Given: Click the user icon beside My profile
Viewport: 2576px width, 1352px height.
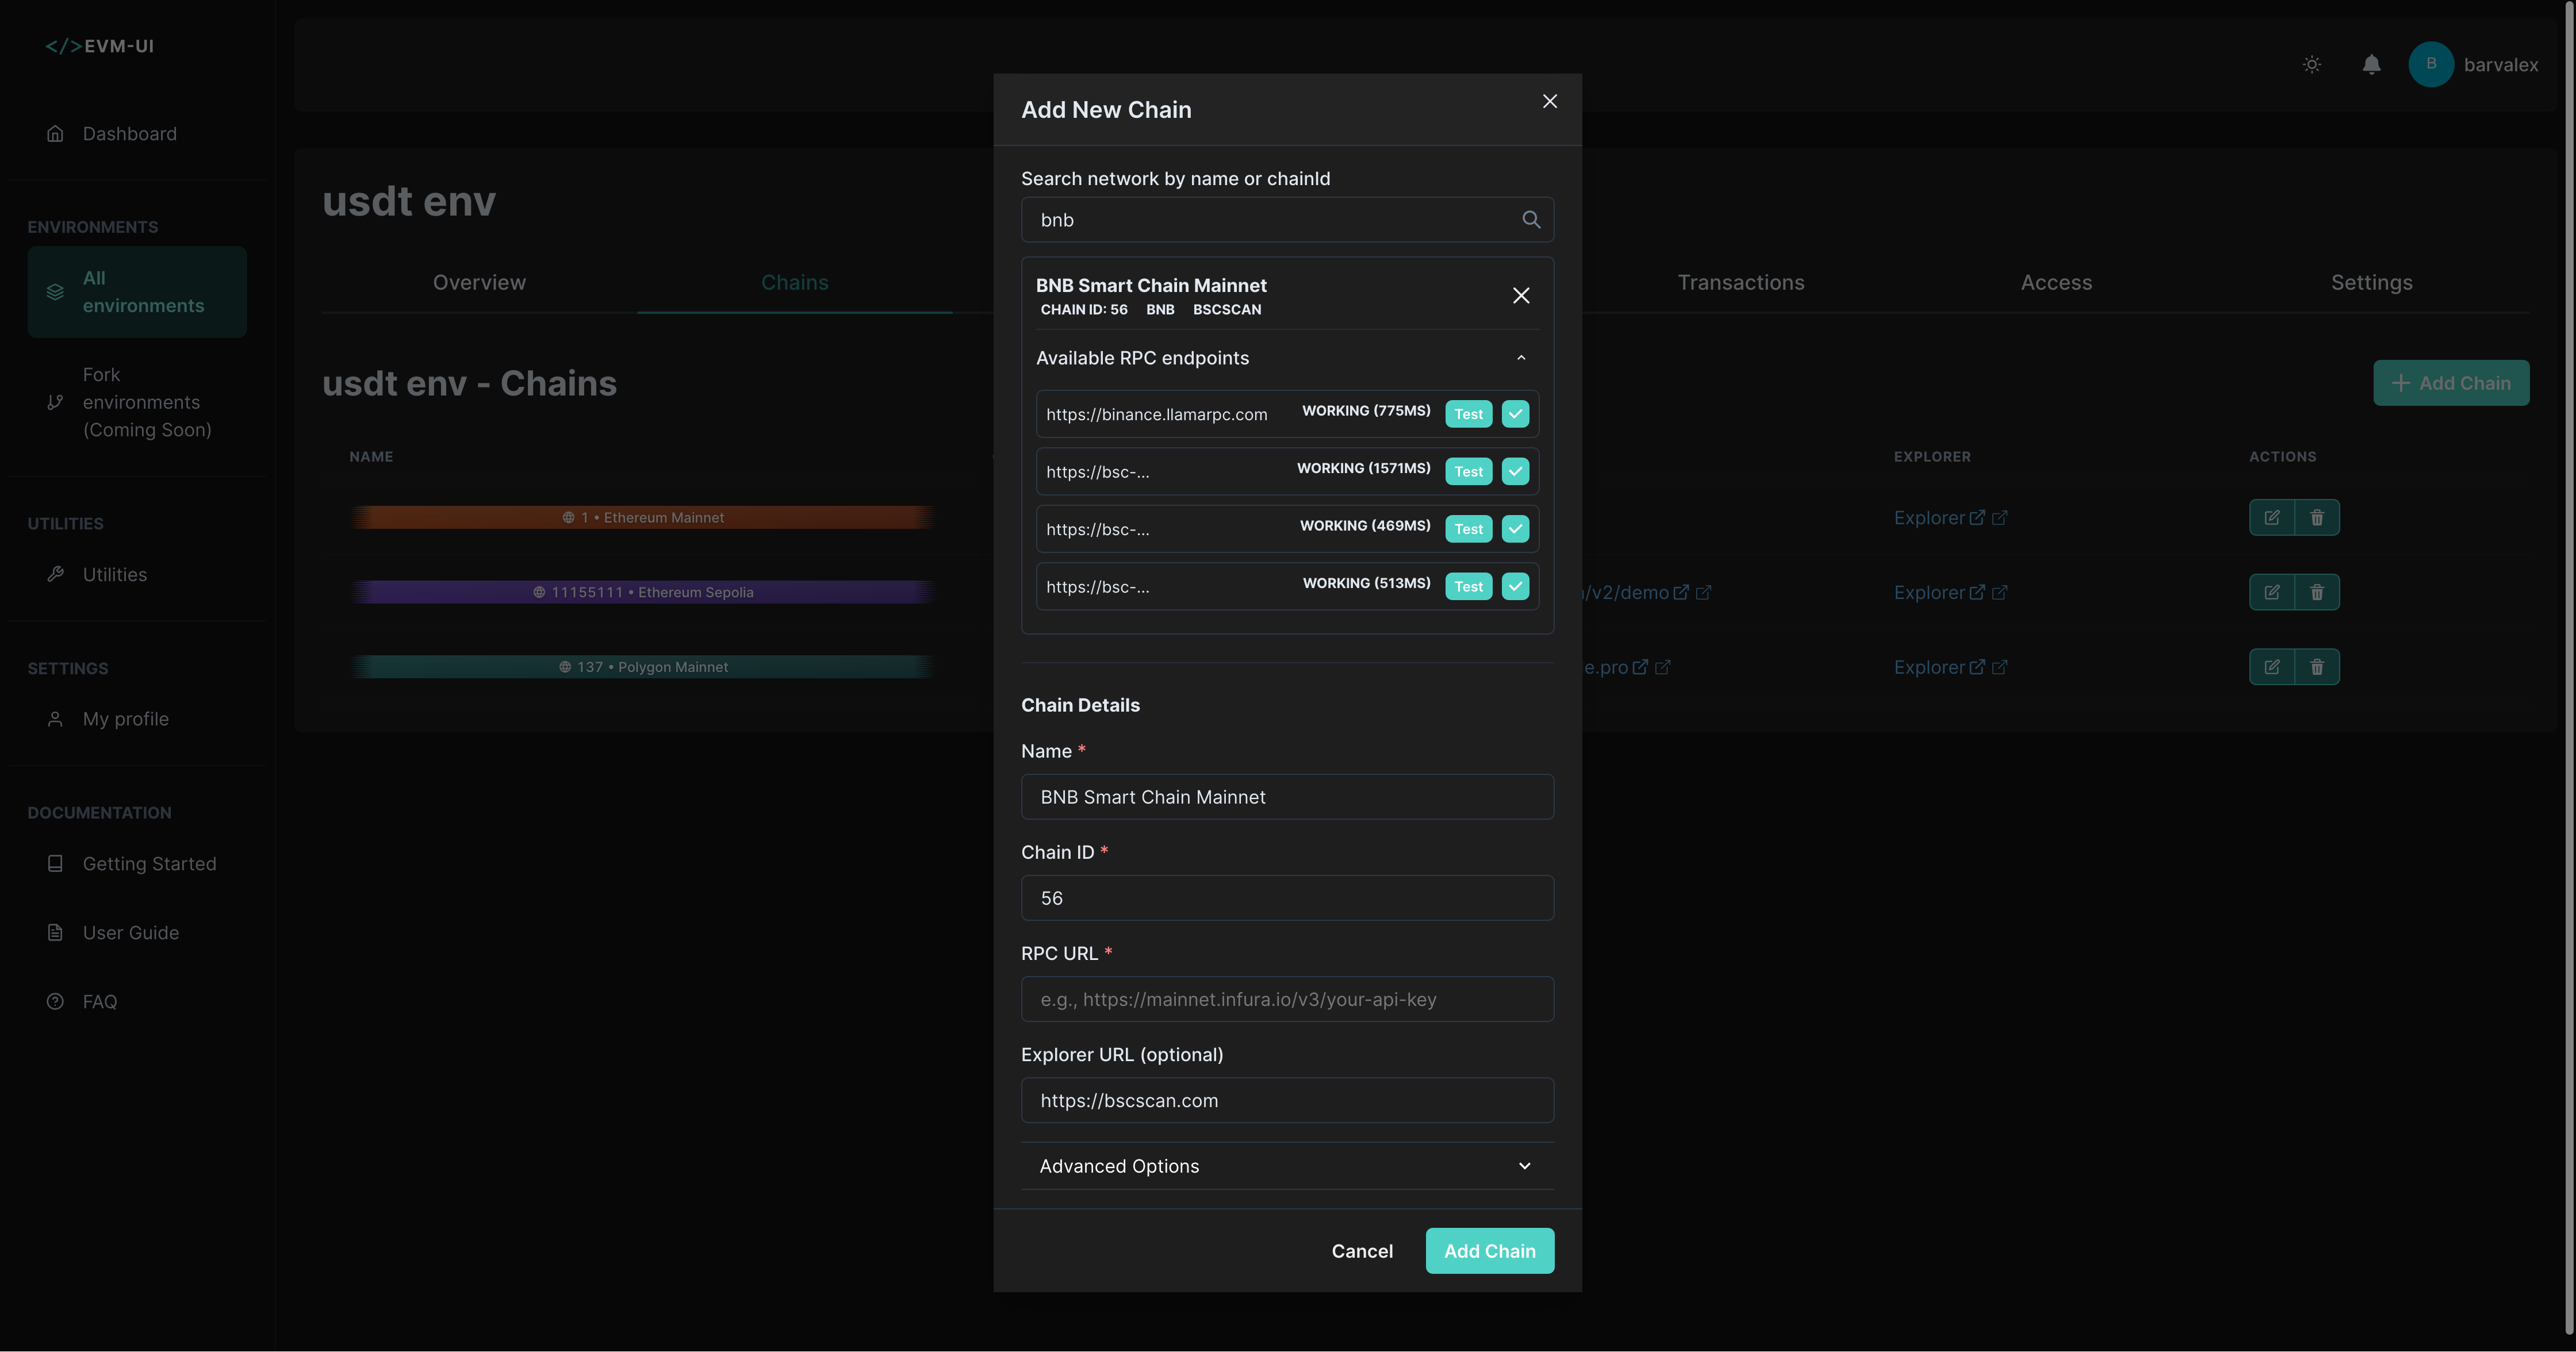Looking at the screenshot, I should point(55,719).
